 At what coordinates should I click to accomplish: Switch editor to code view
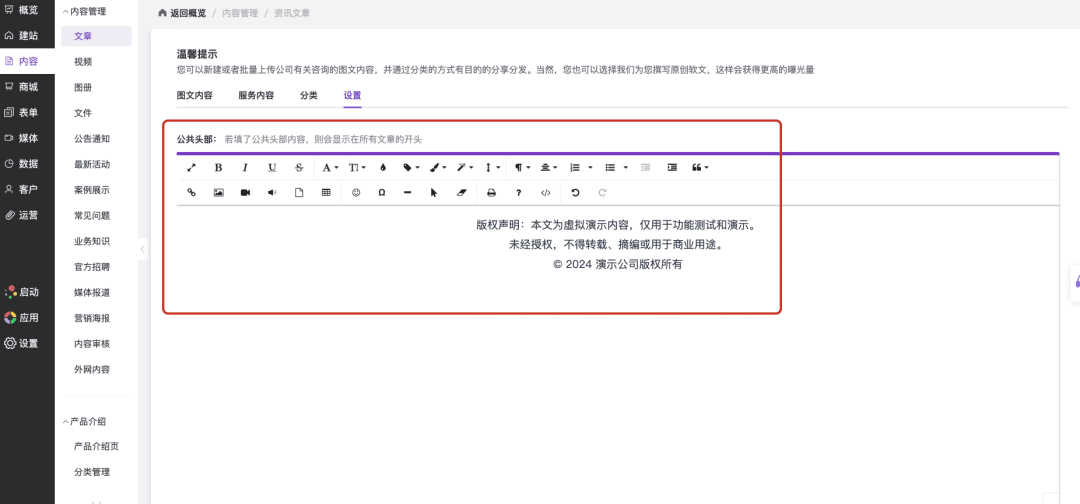click(x=545, y=193)
